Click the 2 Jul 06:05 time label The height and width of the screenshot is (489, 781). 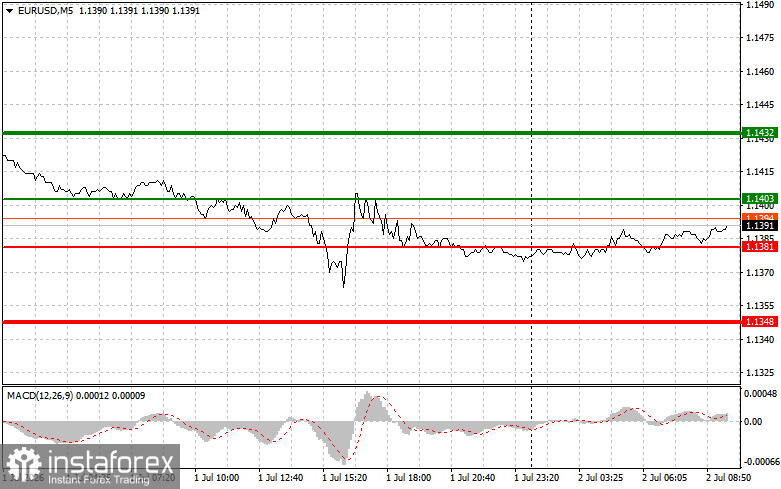point(664,478)
